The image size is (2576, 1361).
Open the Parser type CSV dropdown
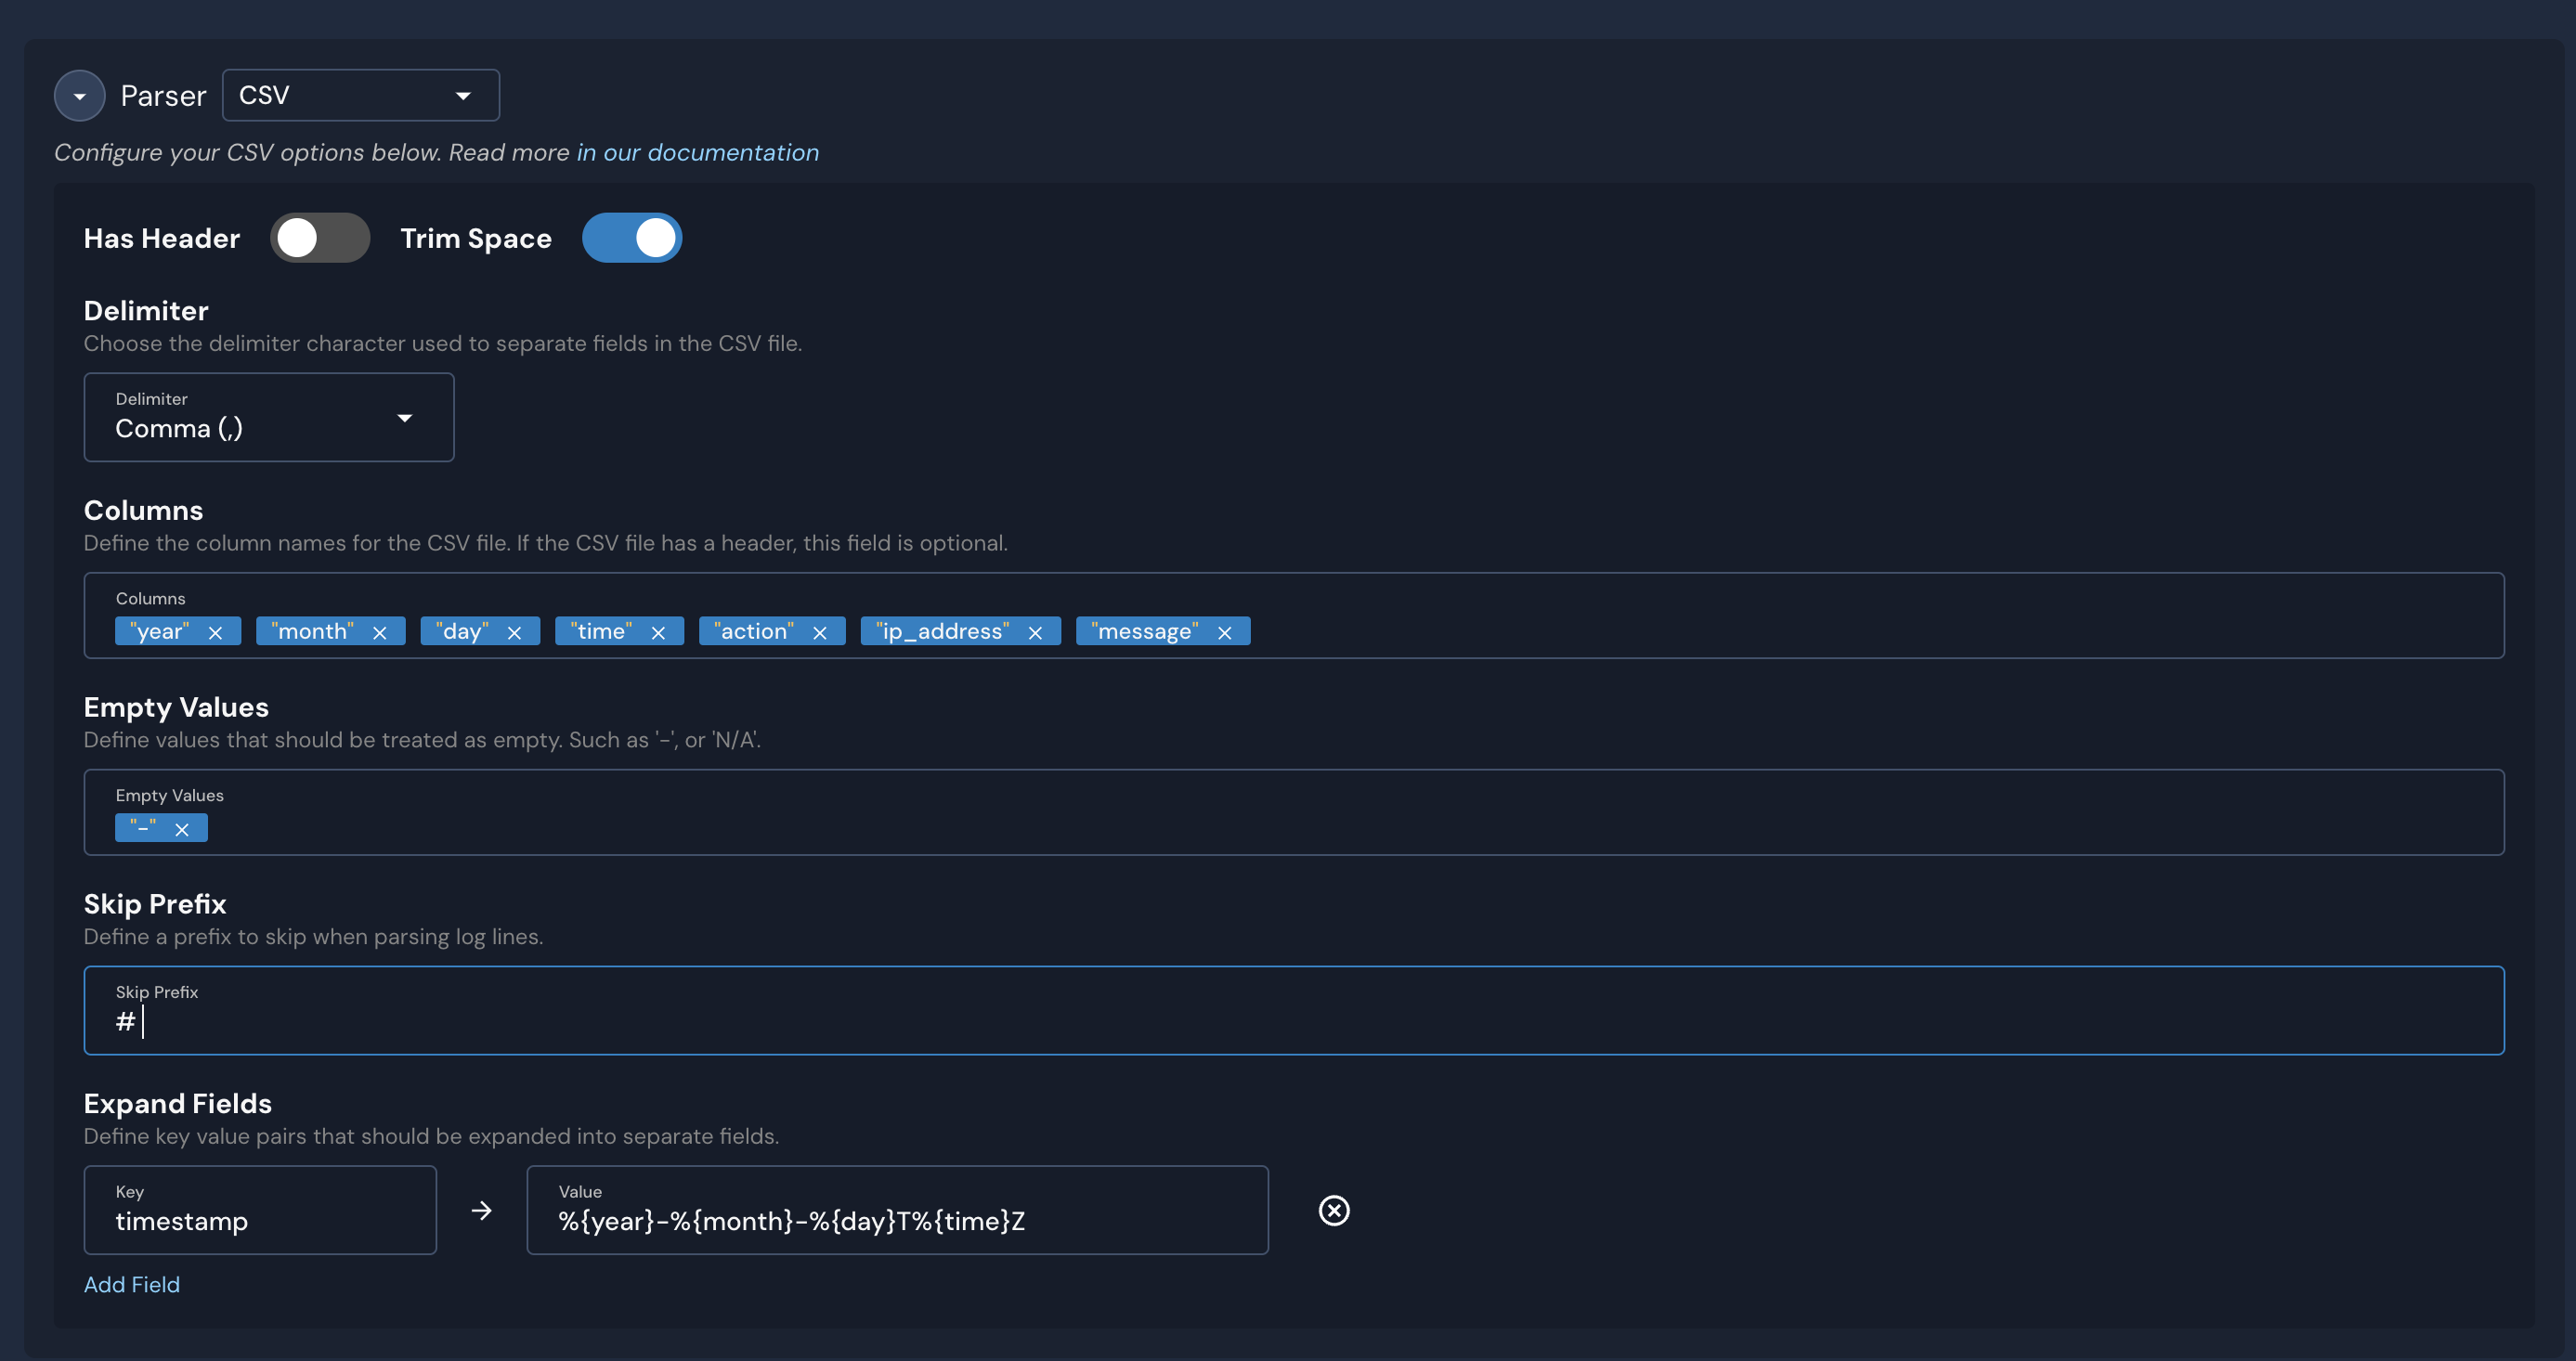pos(360,96)
